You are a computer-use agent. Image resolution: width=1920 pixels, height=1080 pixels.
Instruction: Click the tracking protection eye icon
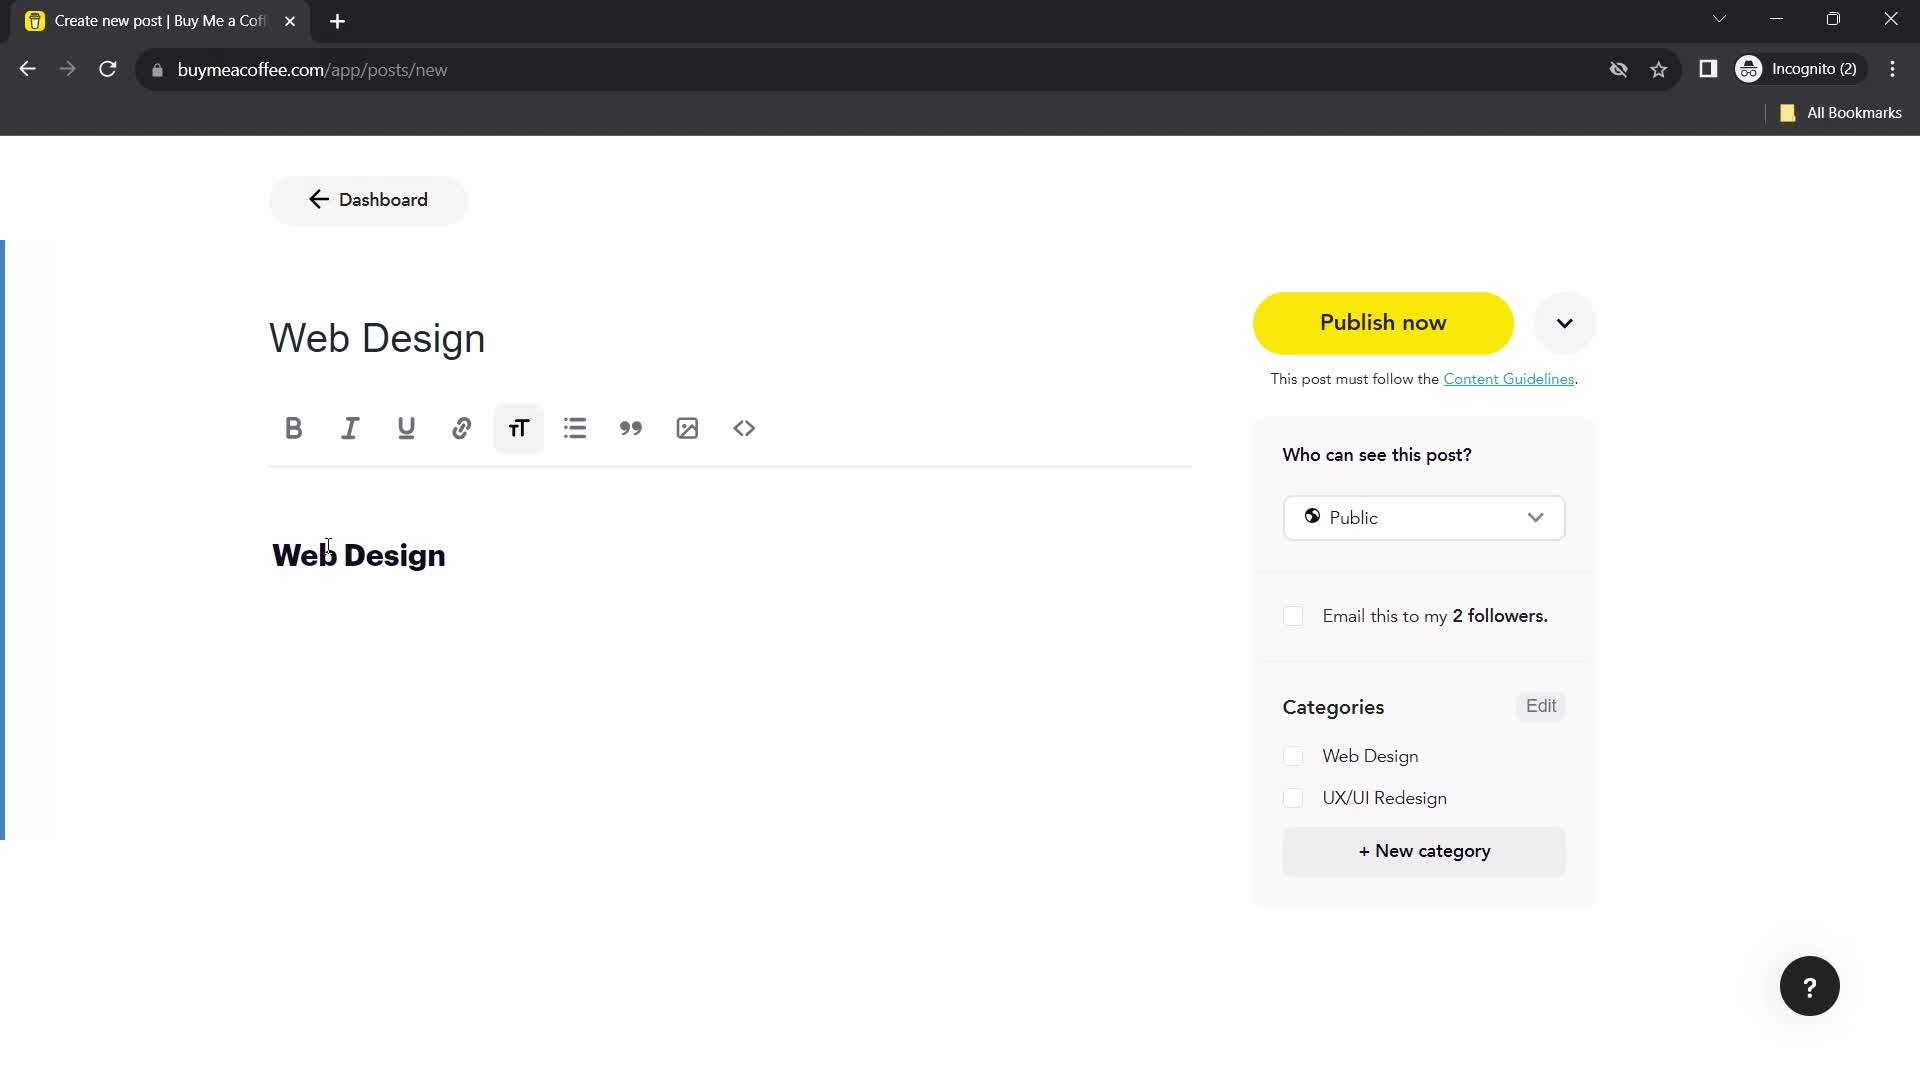coord(1619,69)
